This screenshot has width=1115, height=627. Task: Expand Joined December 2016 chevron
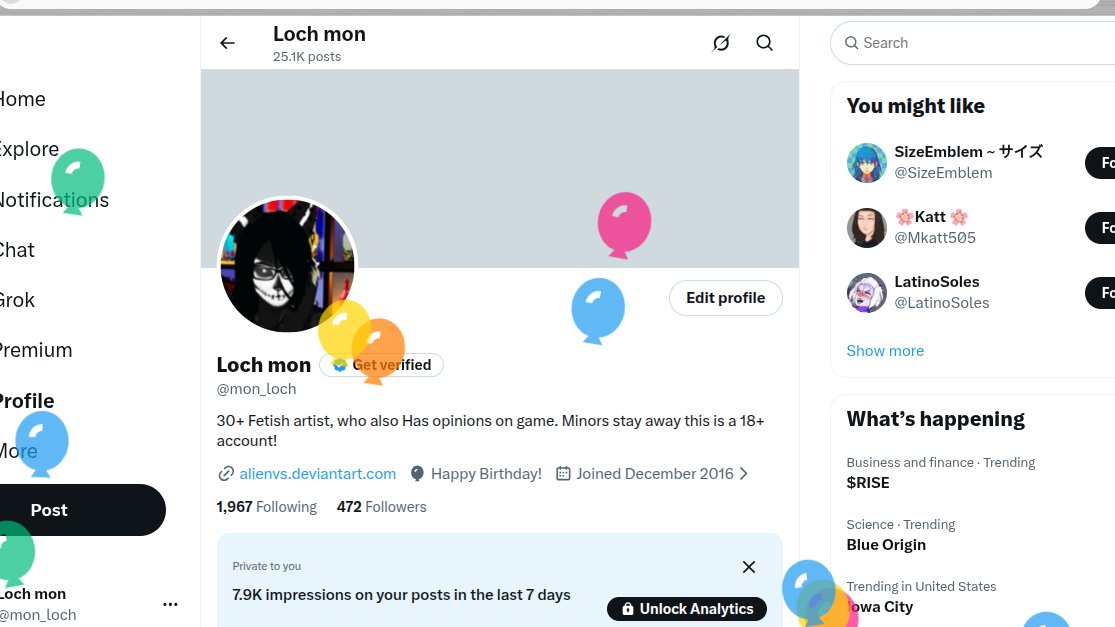click(743, 473)
